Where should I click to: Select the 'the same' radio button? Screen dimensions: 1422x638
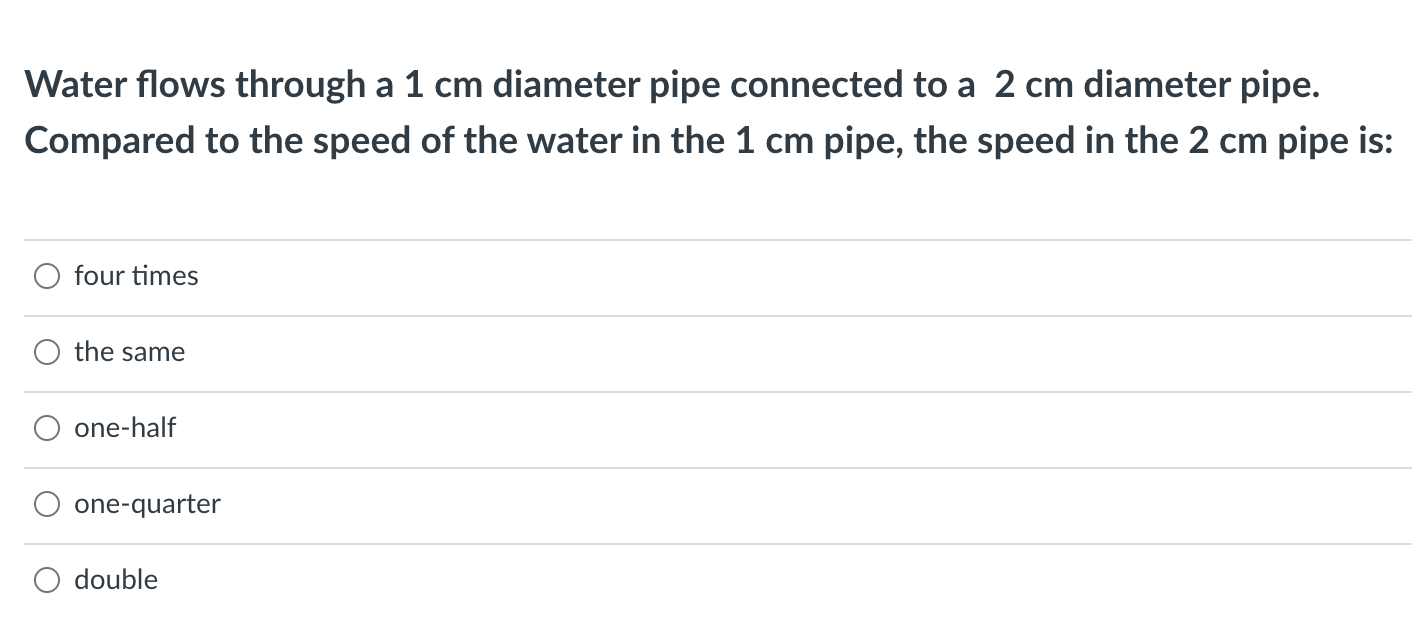tap(46, 351)
